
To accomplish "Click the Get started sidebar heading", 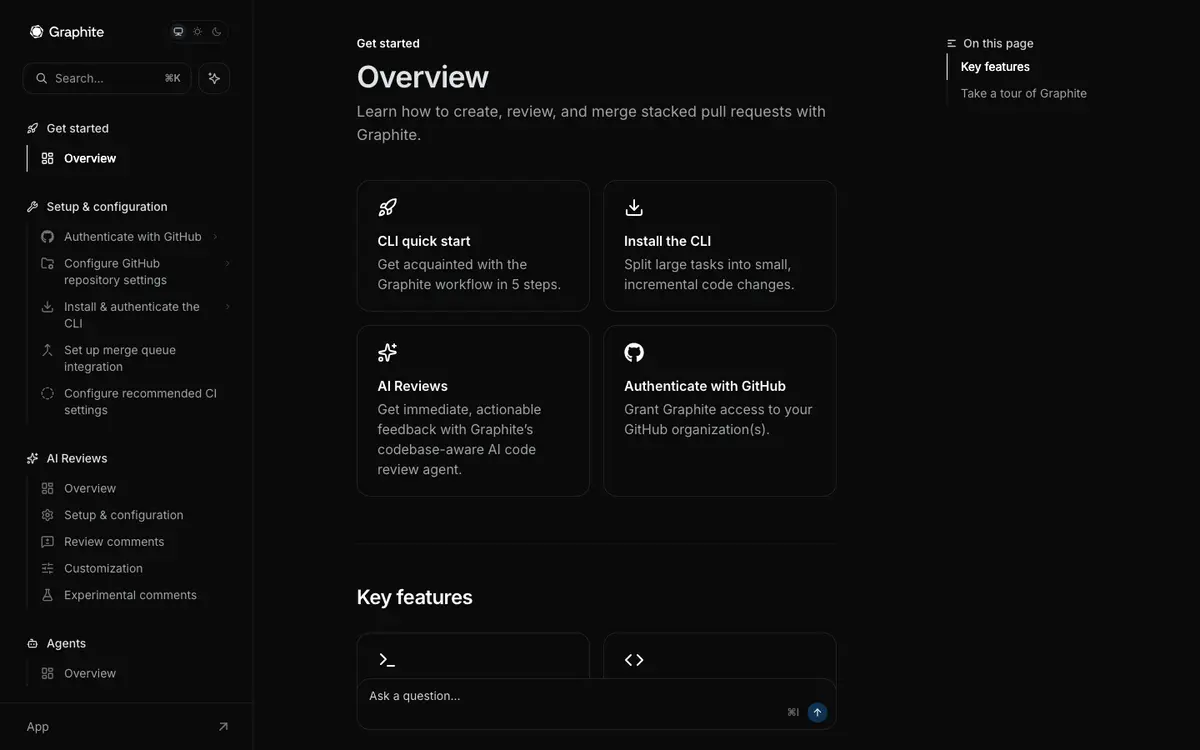I will coord(78,128).
